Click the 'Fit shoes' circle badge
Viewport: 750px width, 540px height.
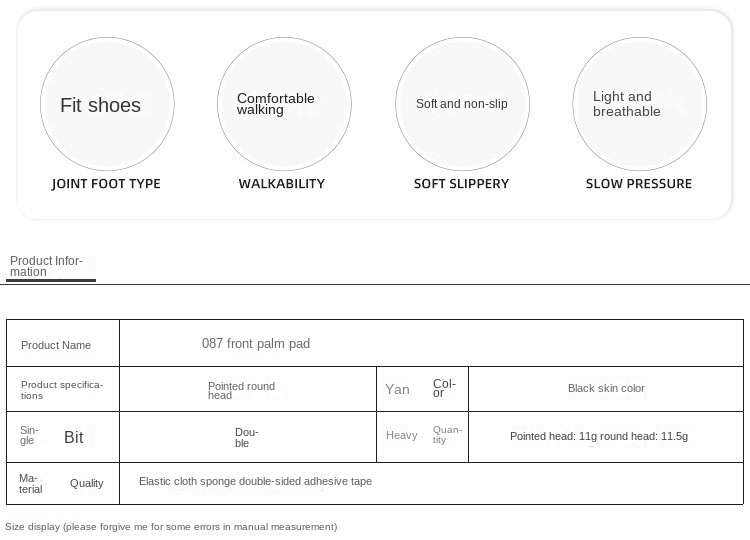[x=107, y=104]
